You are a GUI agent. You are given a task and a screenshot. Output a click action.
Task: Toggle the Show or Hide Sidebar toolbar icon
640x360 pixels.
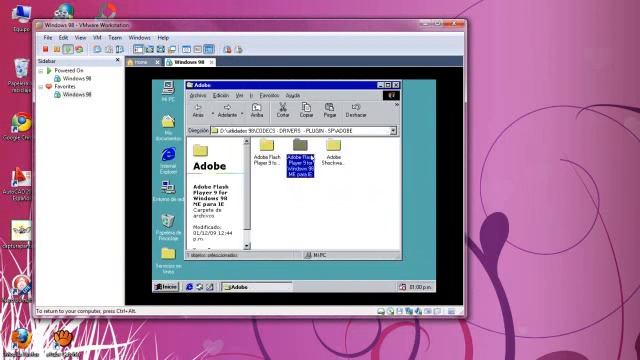tap(138, 49)
